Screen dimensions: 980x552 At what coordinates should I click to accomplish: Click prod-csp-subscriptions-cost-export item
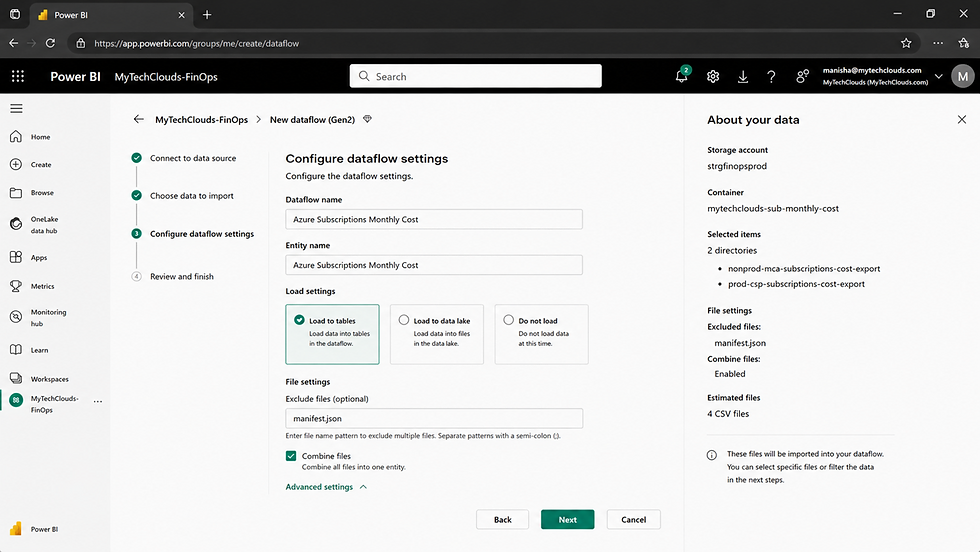click(x=796, y=284)
